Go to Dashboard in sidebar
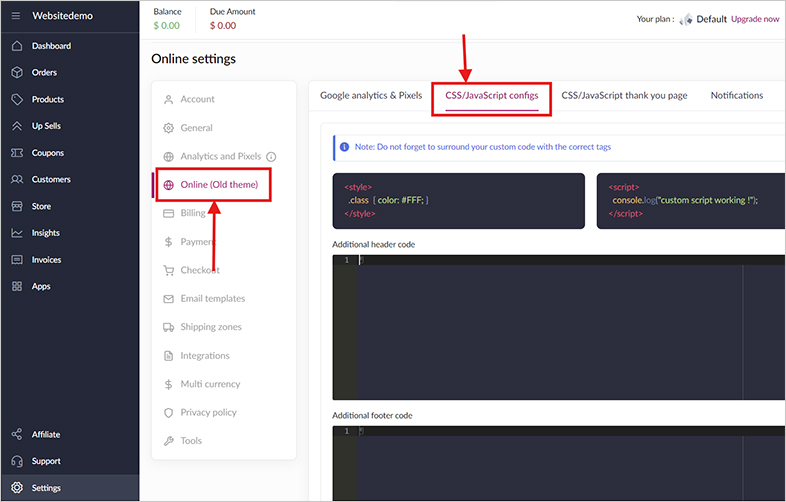786x502 pixels. [51, 46]
